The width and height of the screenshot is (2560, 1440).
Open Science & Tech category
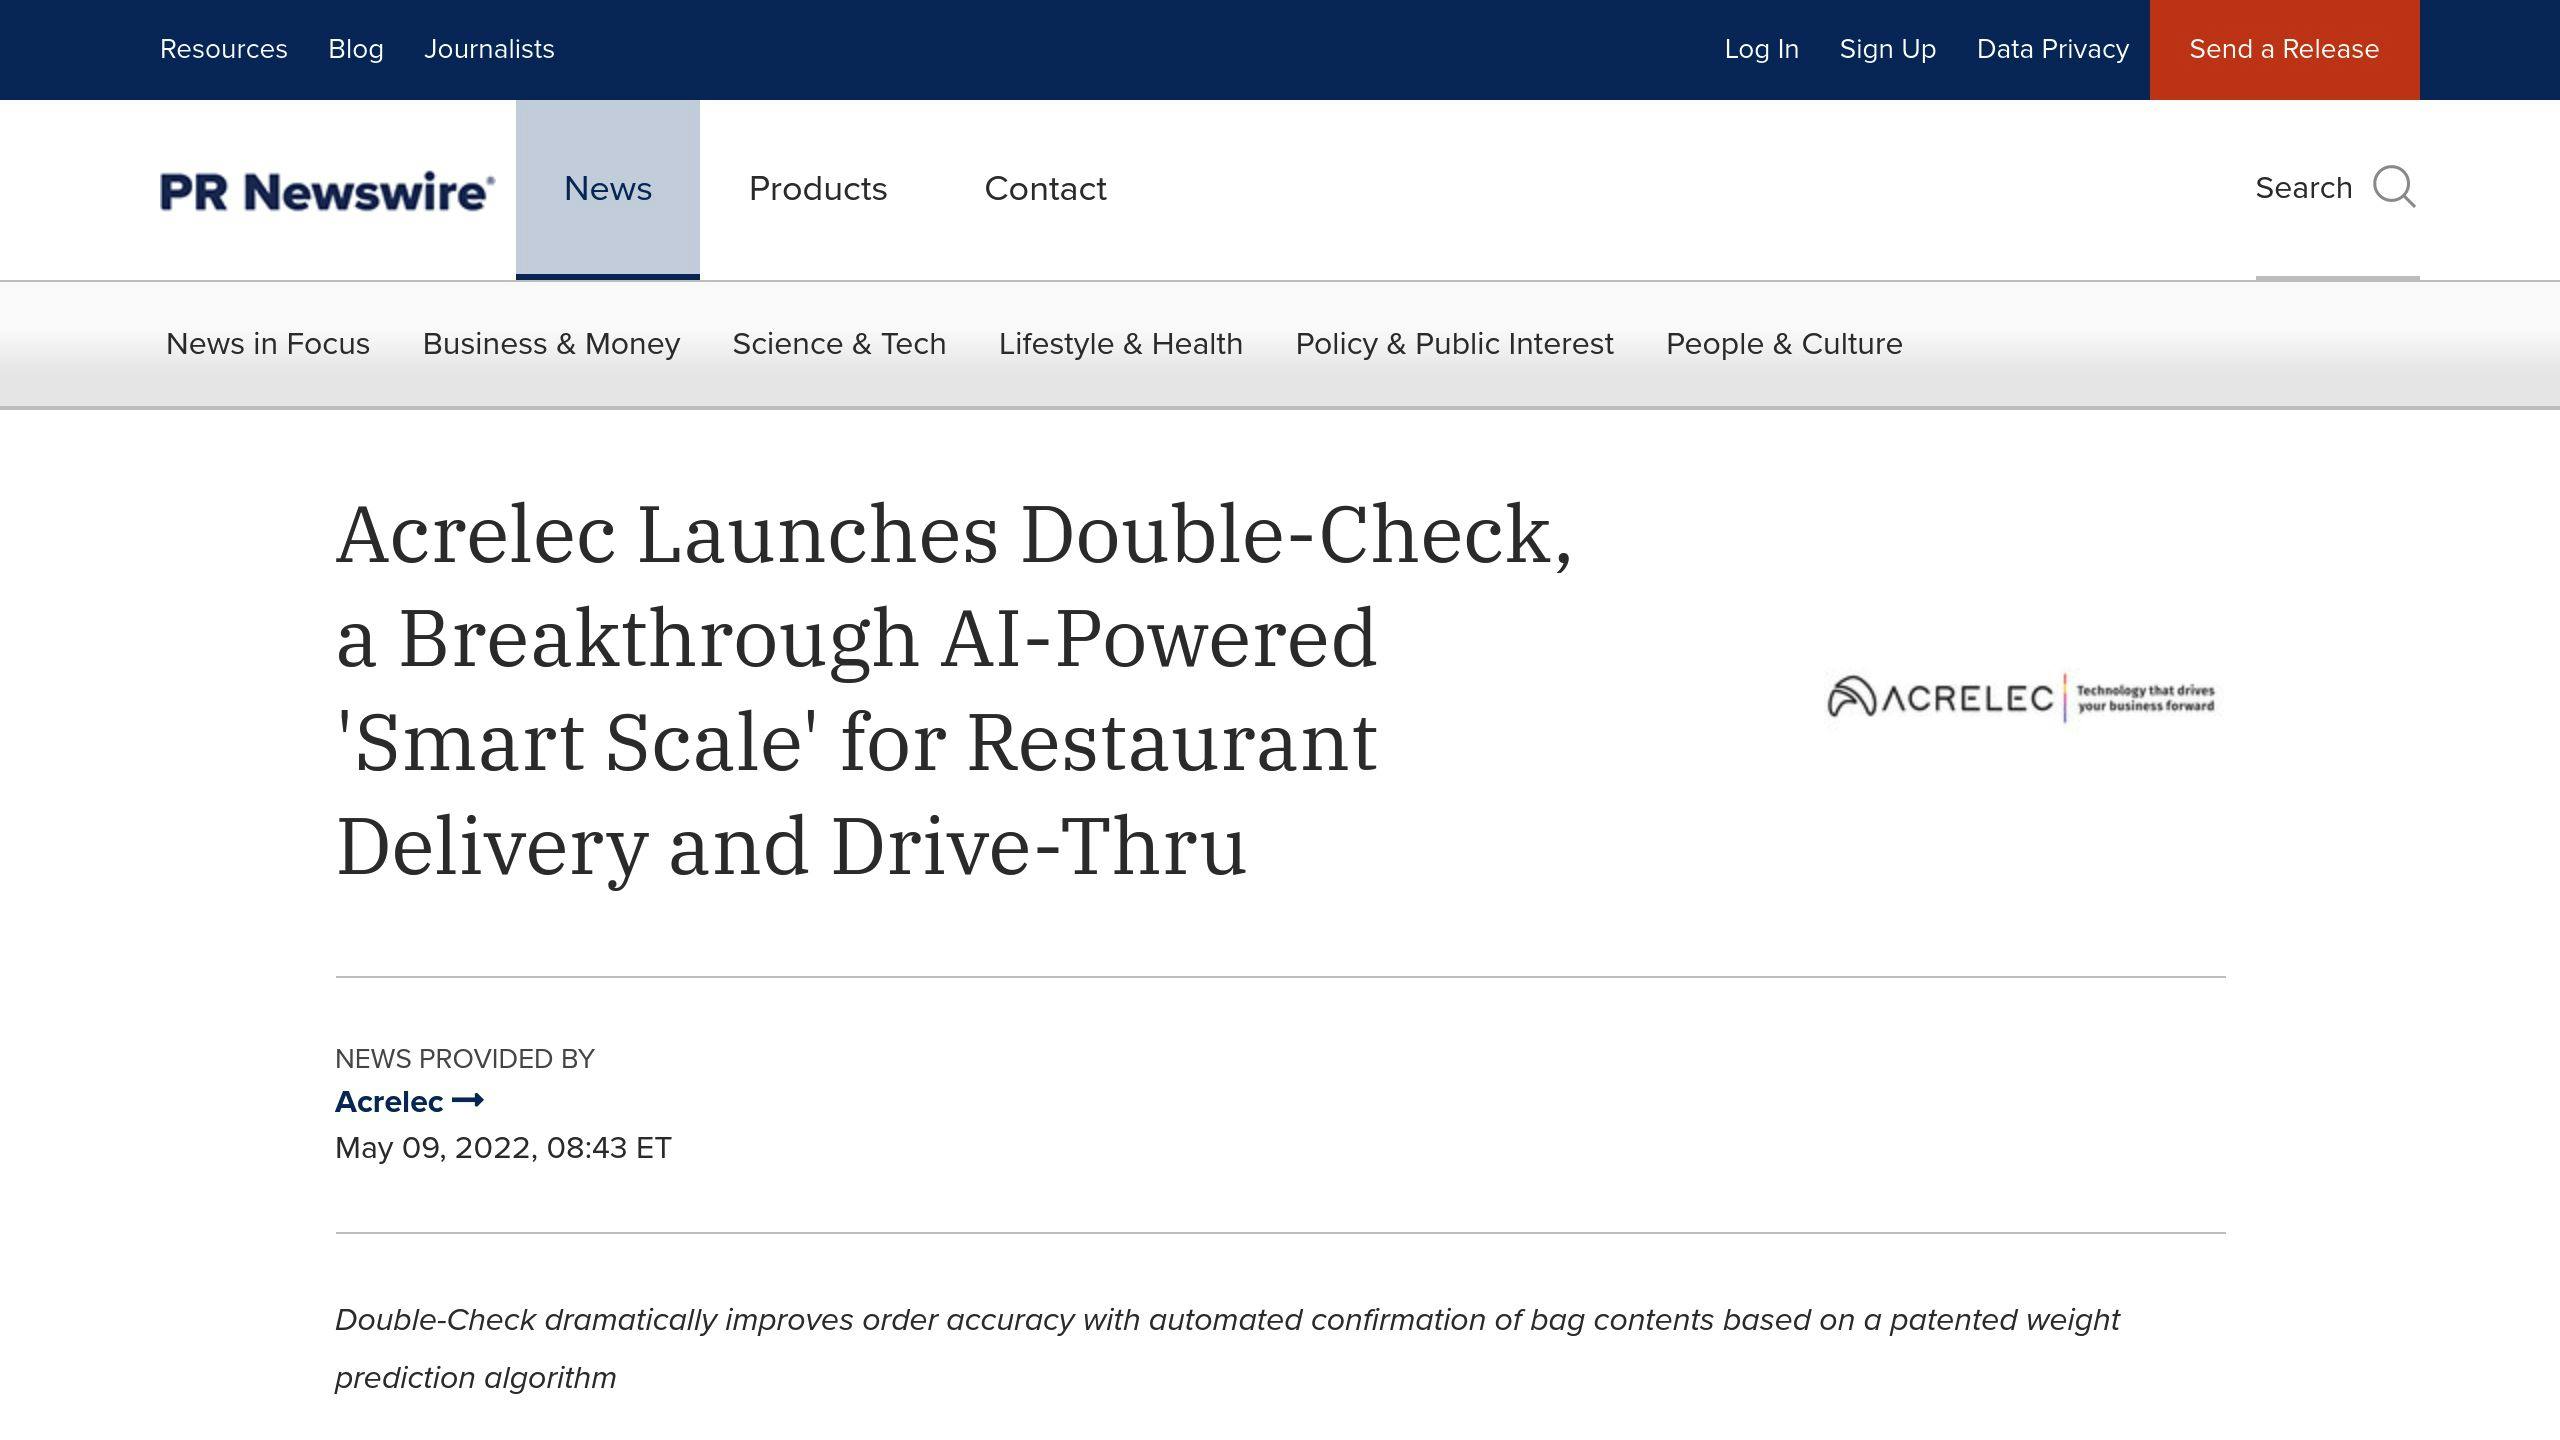(x=839, y=344)
